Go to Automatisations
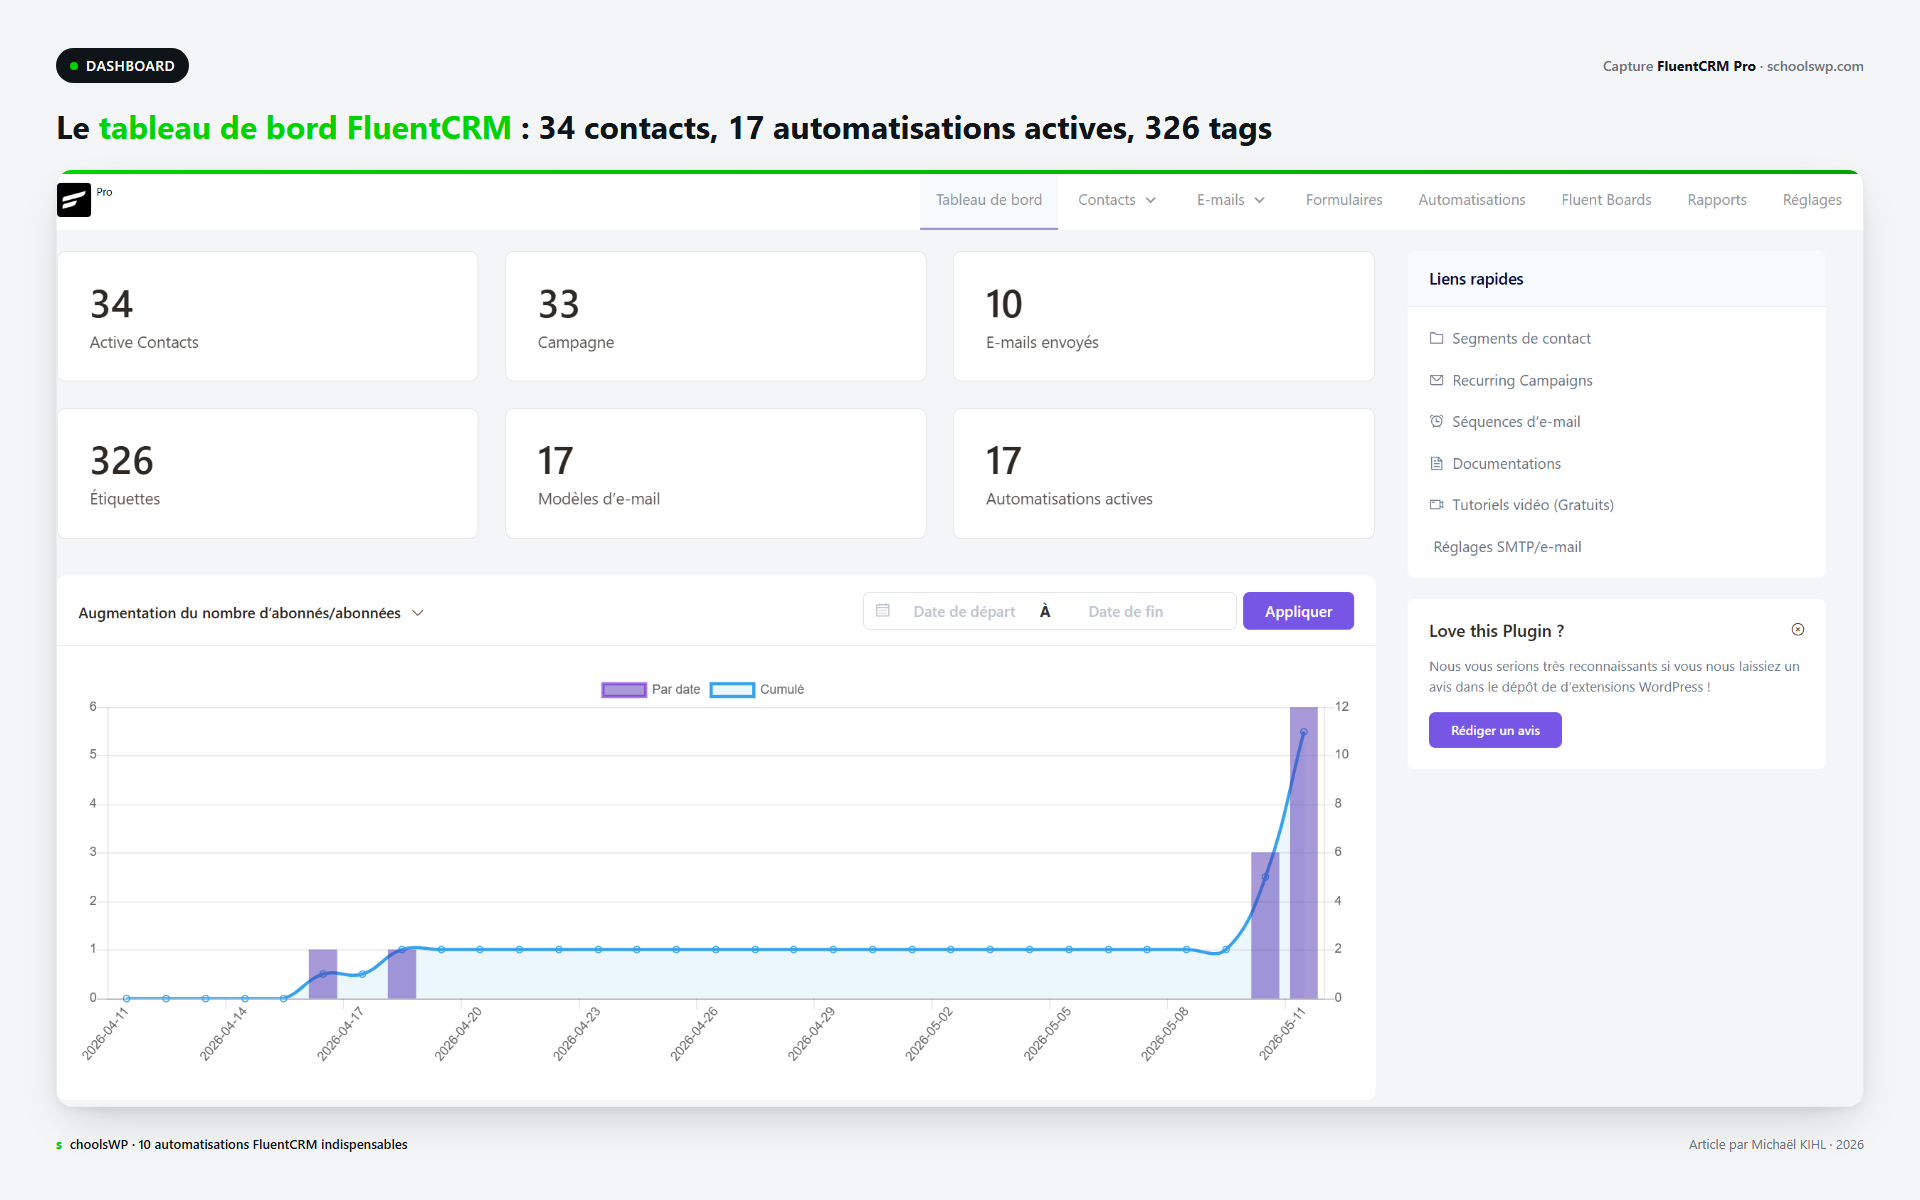This screenshot has height=1200, width=1920. (x=1472, y=200)
